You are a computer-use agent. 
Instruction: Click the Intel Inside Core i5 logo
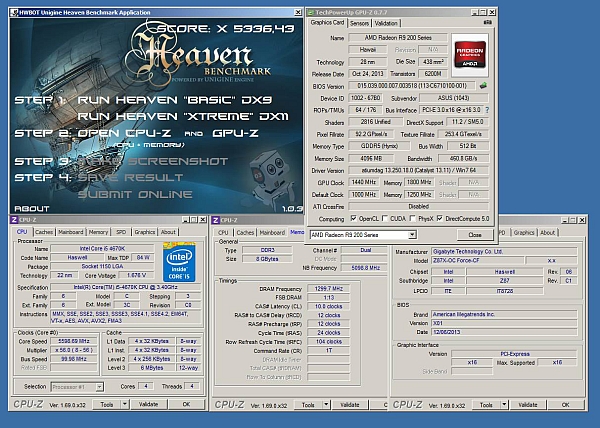tap(179, 262)
